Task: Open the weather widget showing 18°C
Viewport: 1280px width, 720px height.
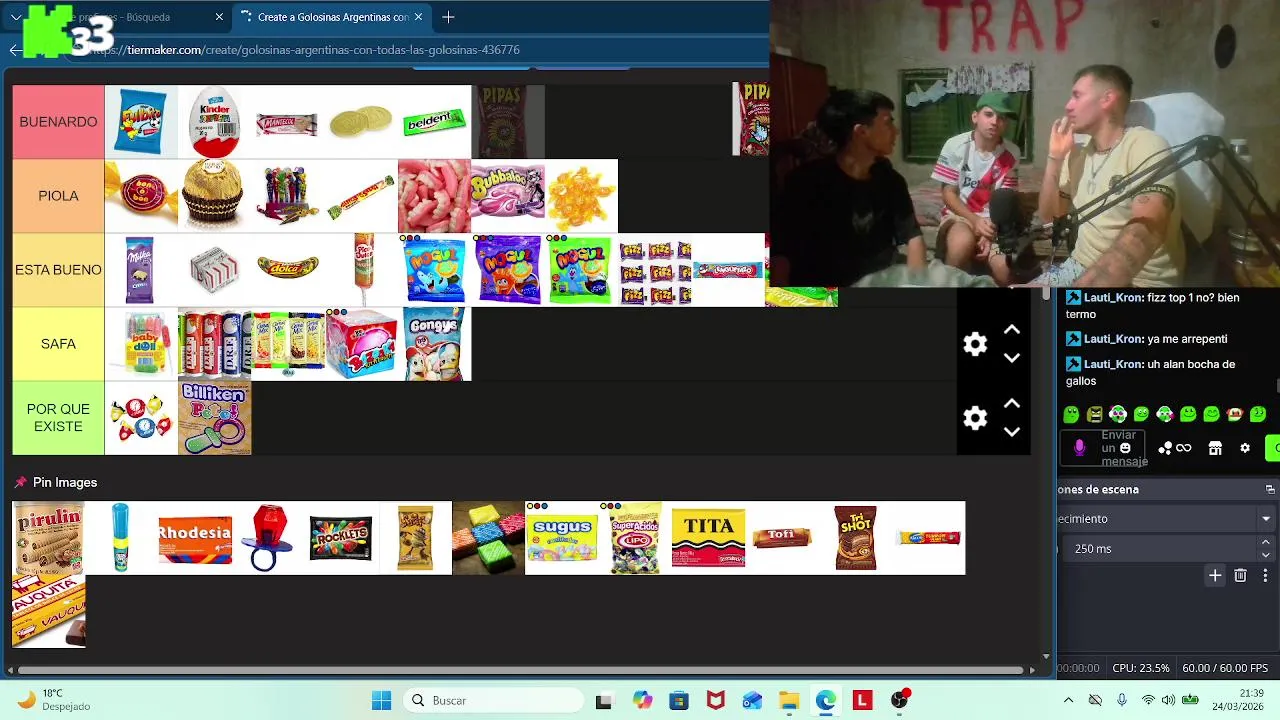Action: (55, 700)
